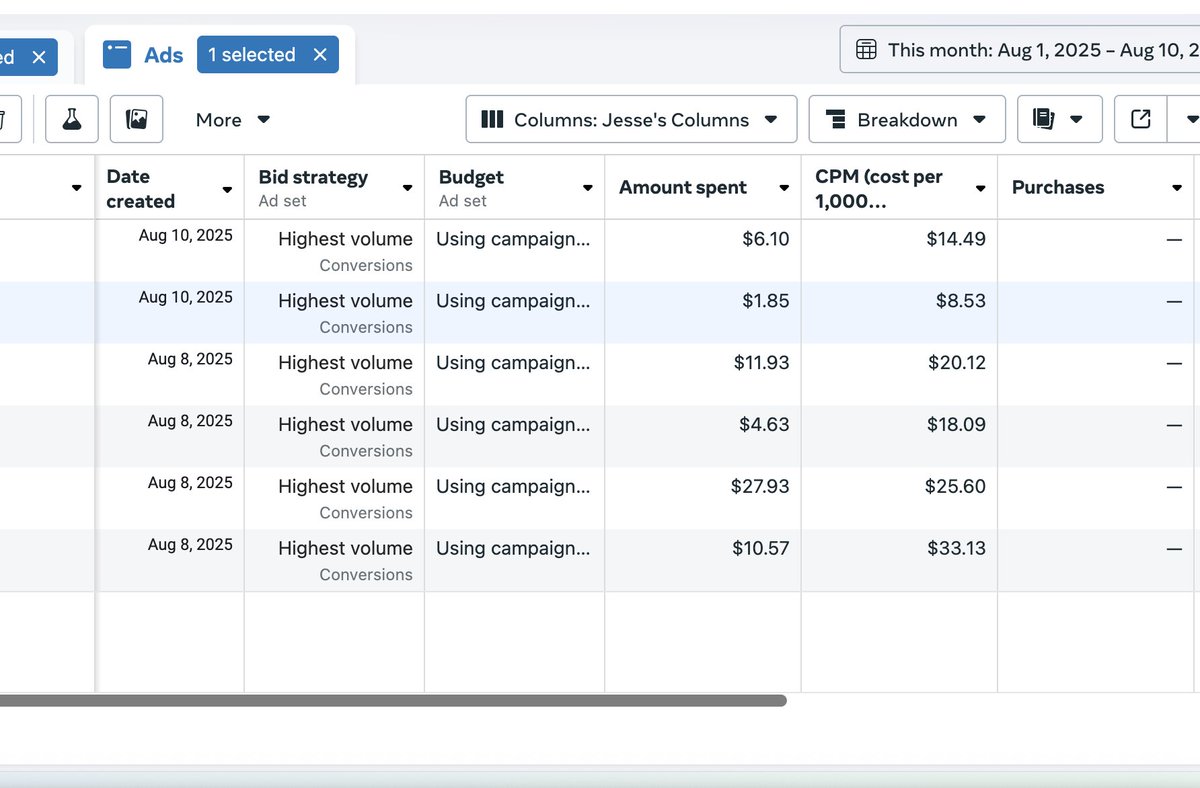The height and width of the screenshot is (788, 1200).
Task: Remove the 1 selected filter
Action: [320, 55]
